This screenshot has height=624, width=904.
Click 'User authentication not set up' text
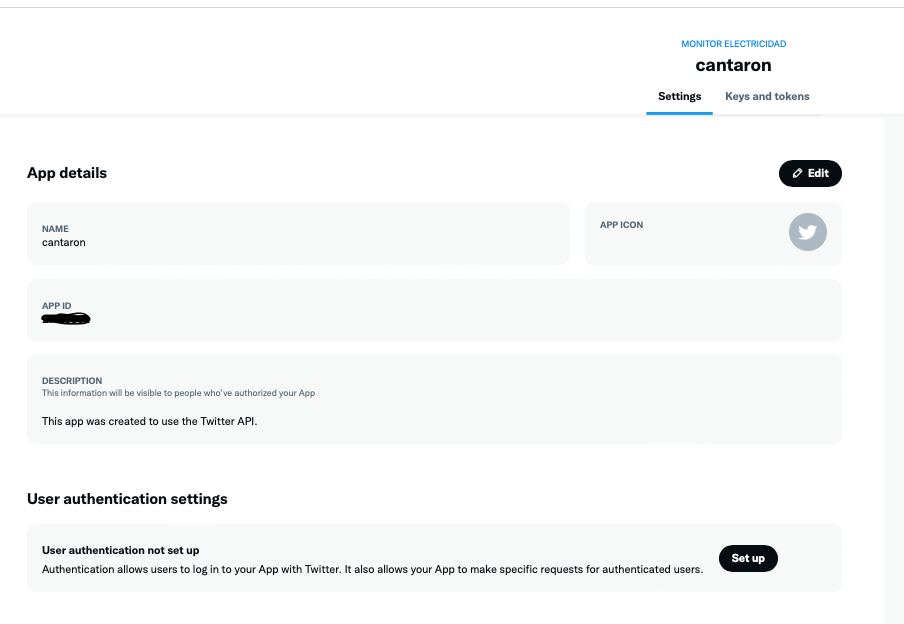(x=120, y=550)
